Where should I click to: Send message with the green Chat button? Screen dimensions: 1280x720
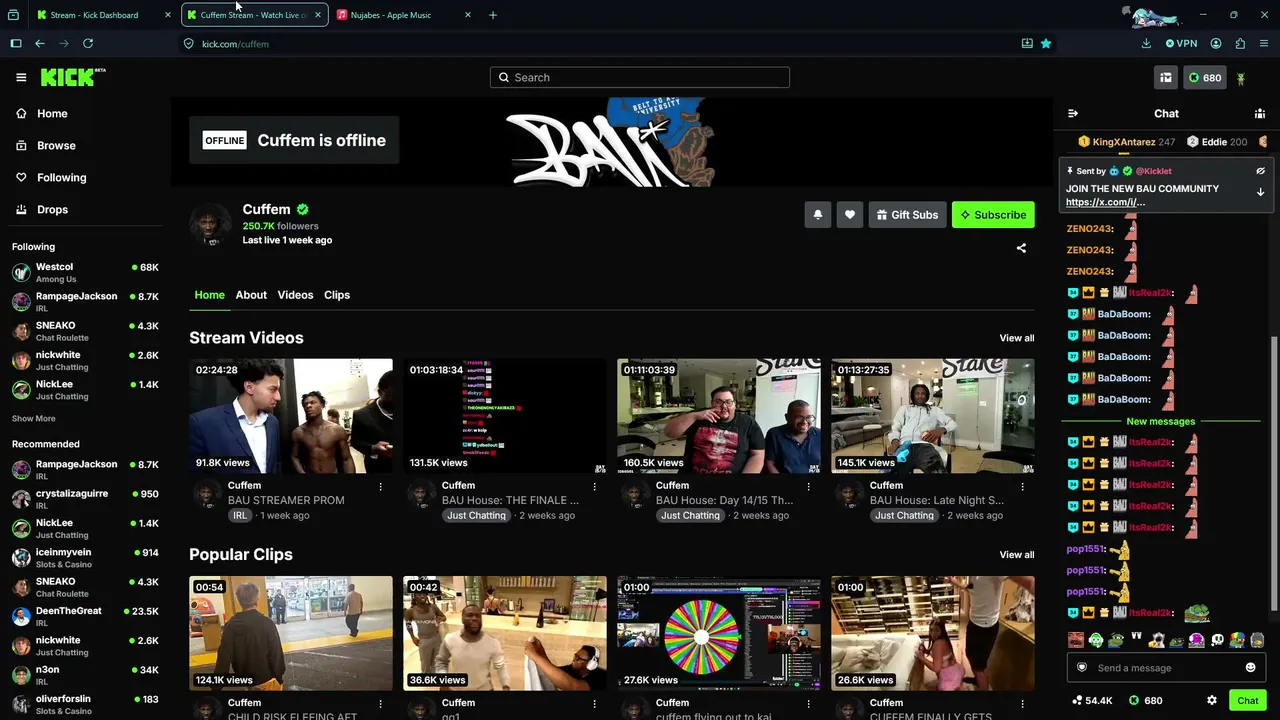coord(1247,700)
